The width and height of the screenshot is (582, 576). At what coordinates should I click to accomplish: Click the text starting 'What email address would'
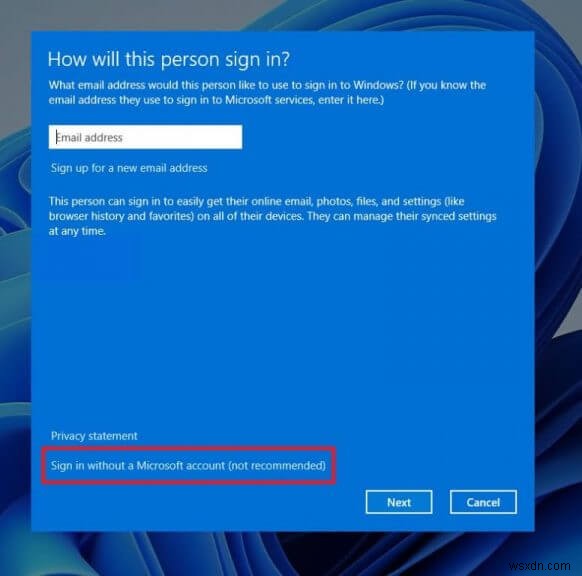click(267, 92)
